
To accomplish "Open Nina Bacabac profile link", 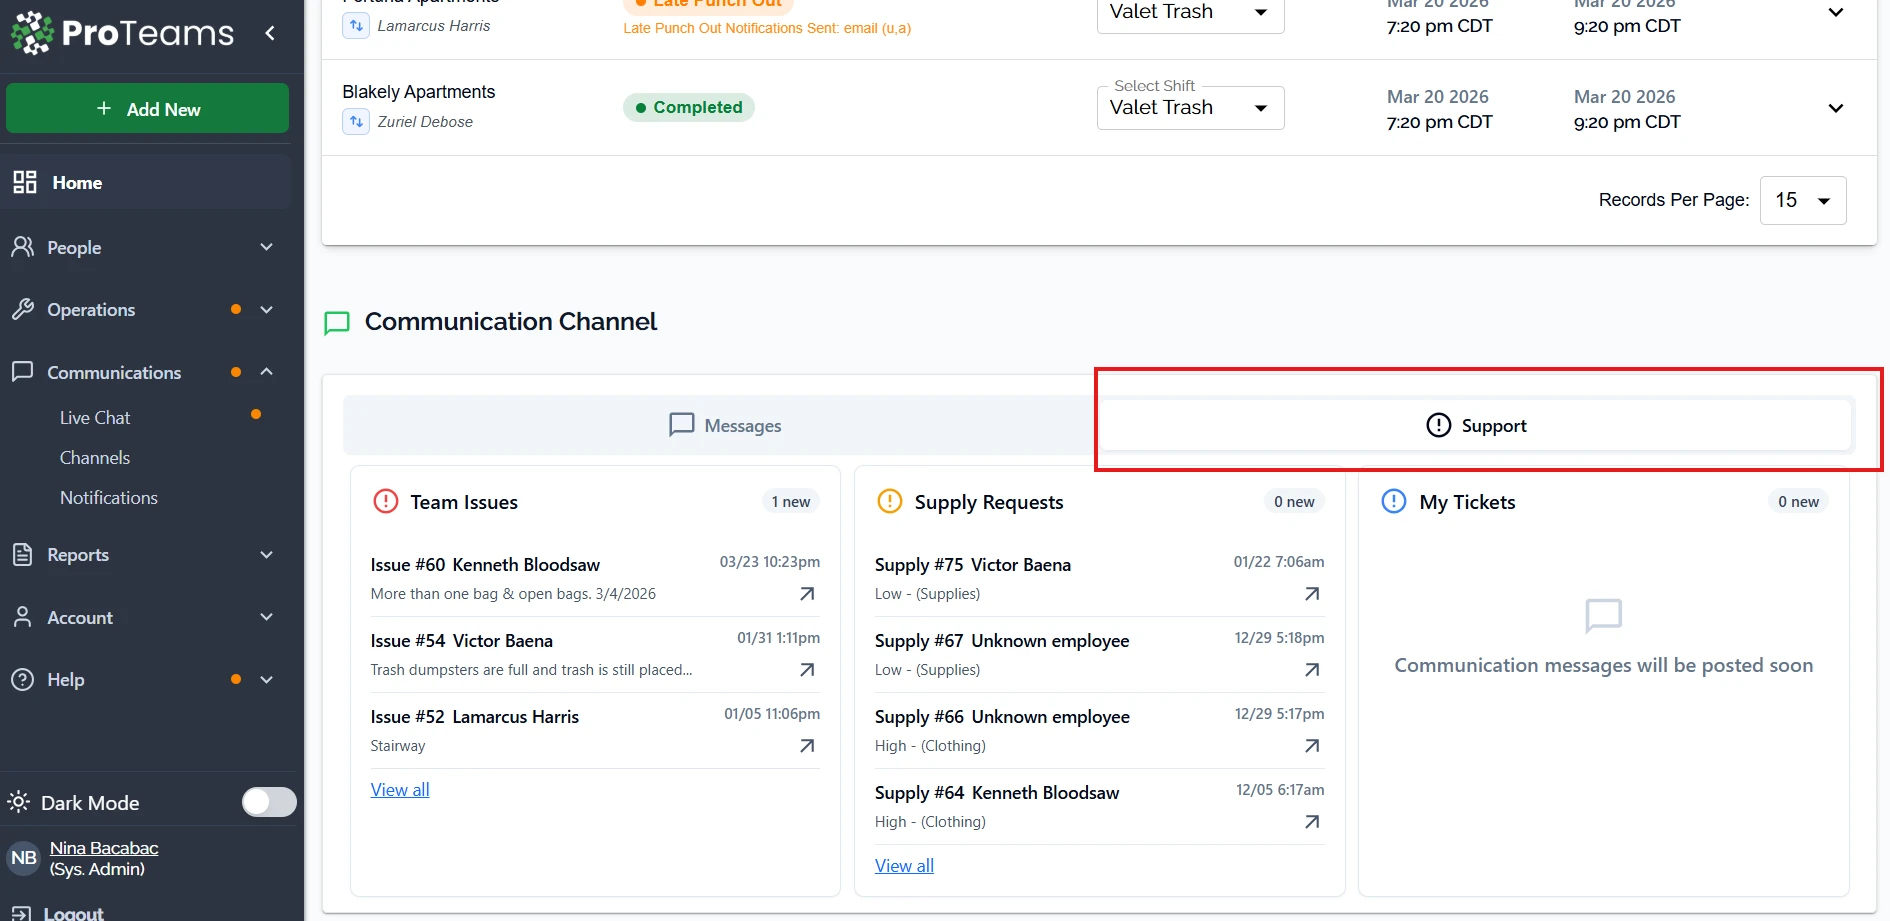I will tap(104, 848).
